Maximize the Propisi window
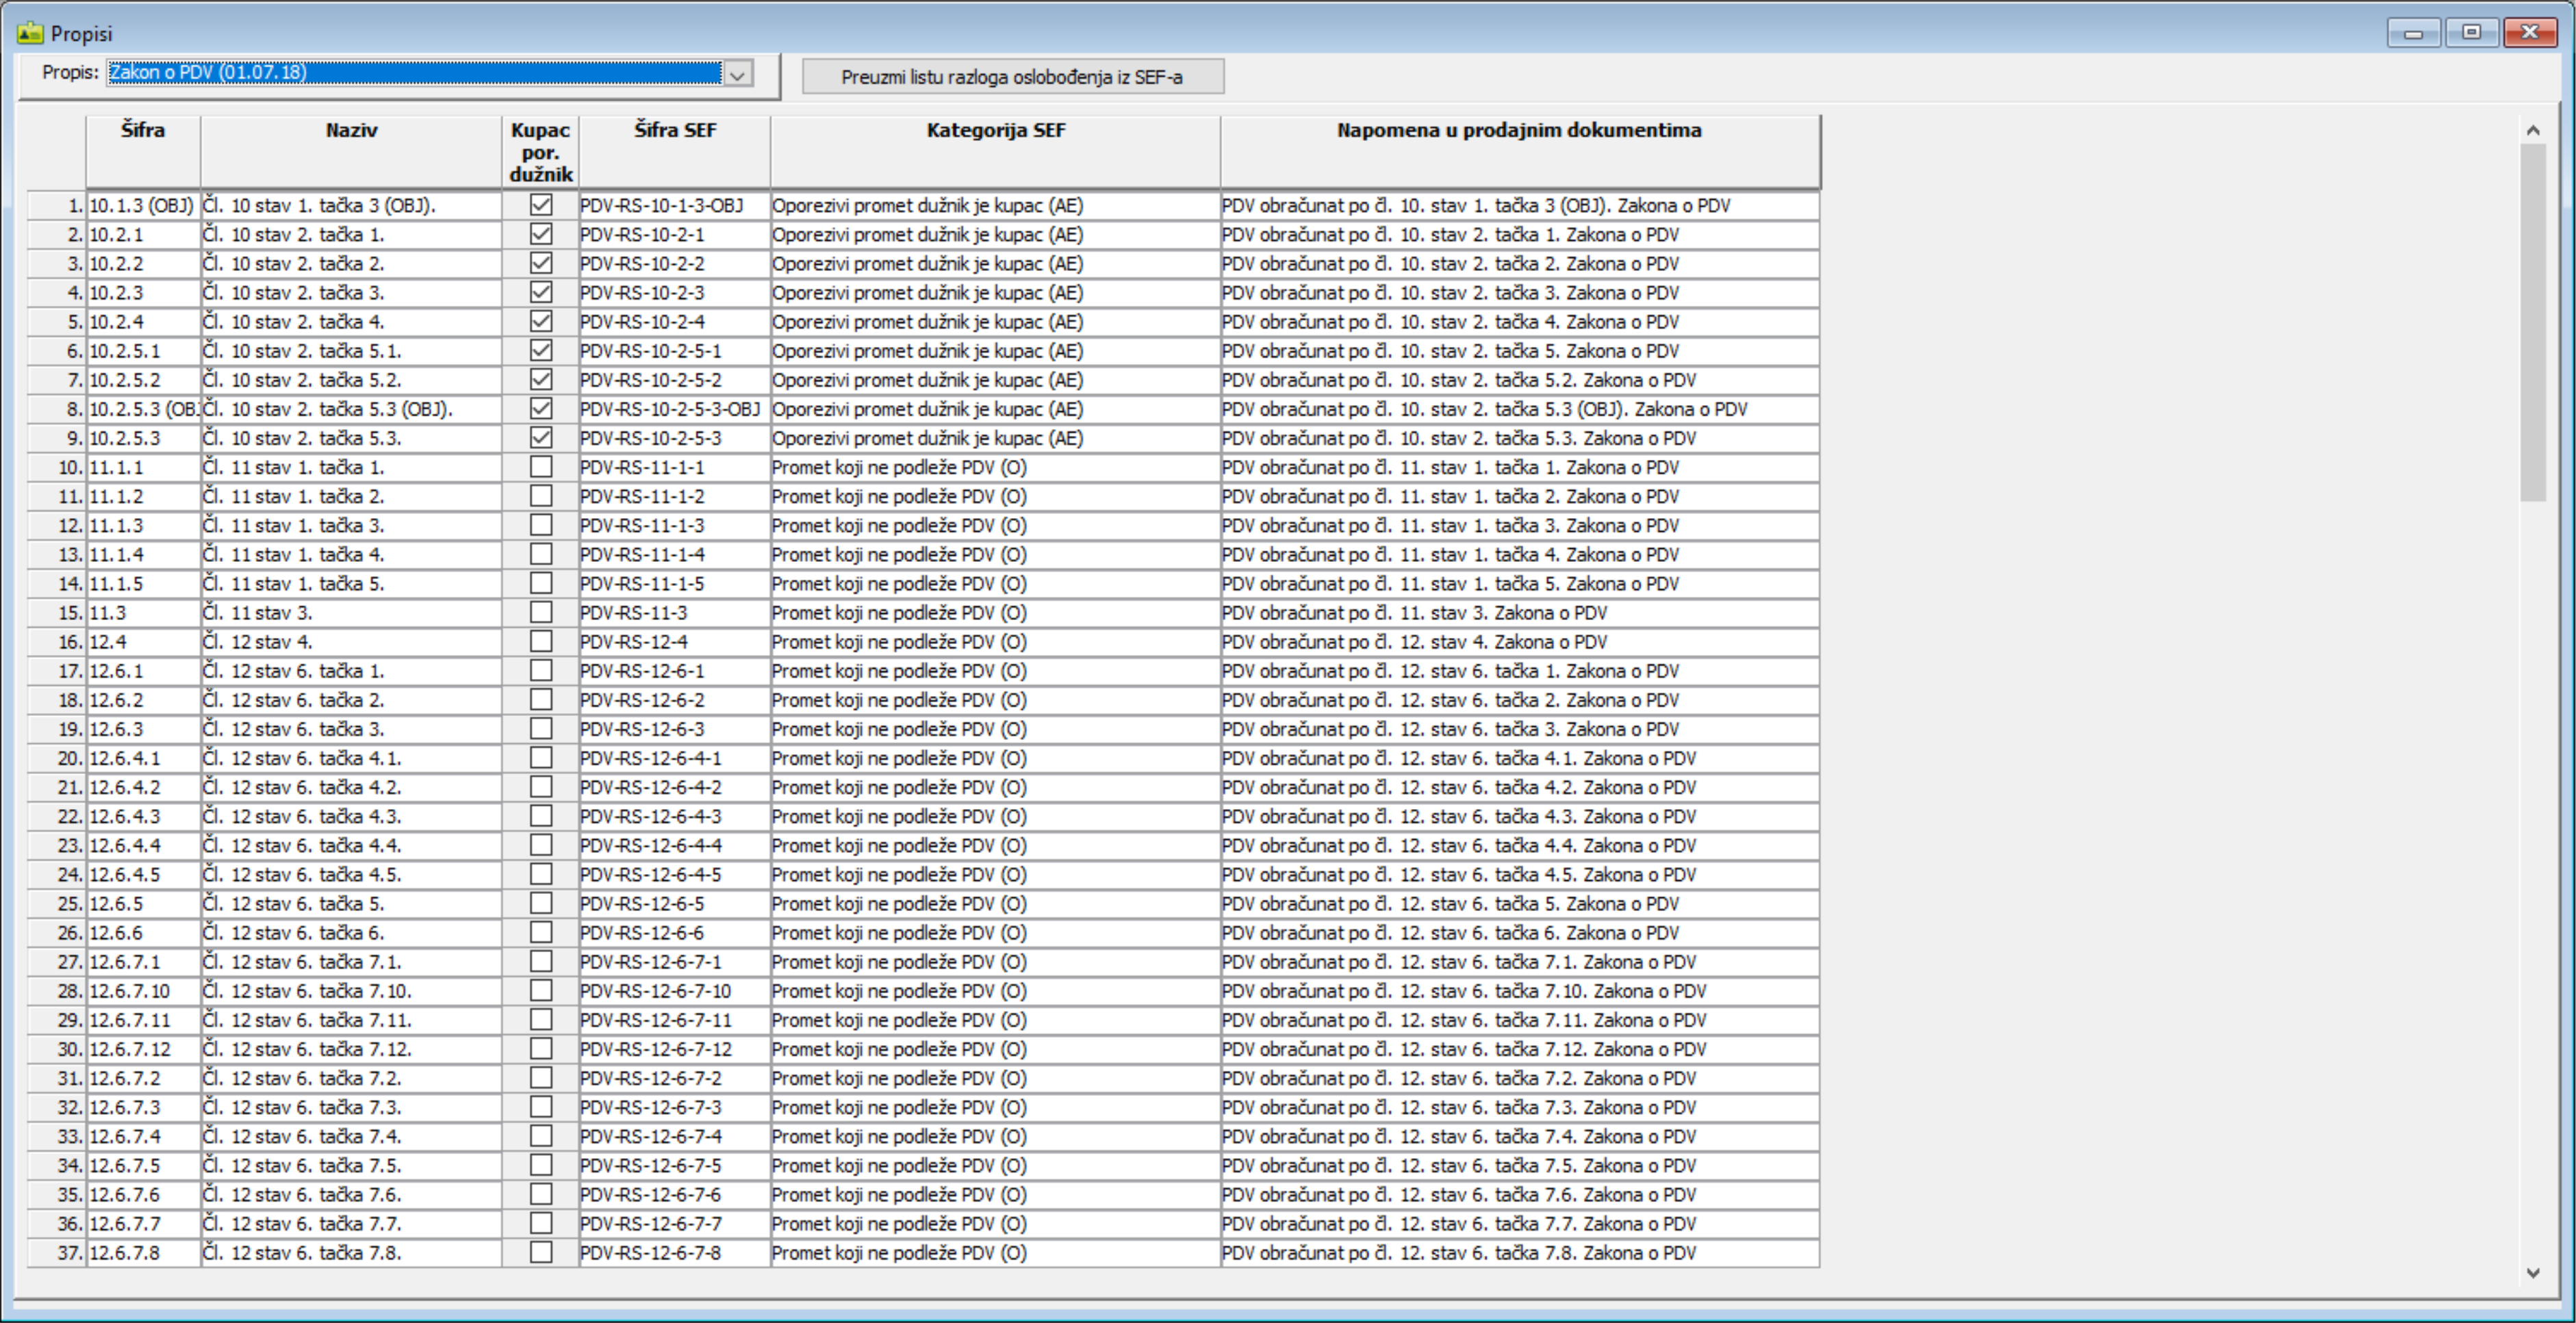The image size is (2576, 1323). tap(2471, 32)
